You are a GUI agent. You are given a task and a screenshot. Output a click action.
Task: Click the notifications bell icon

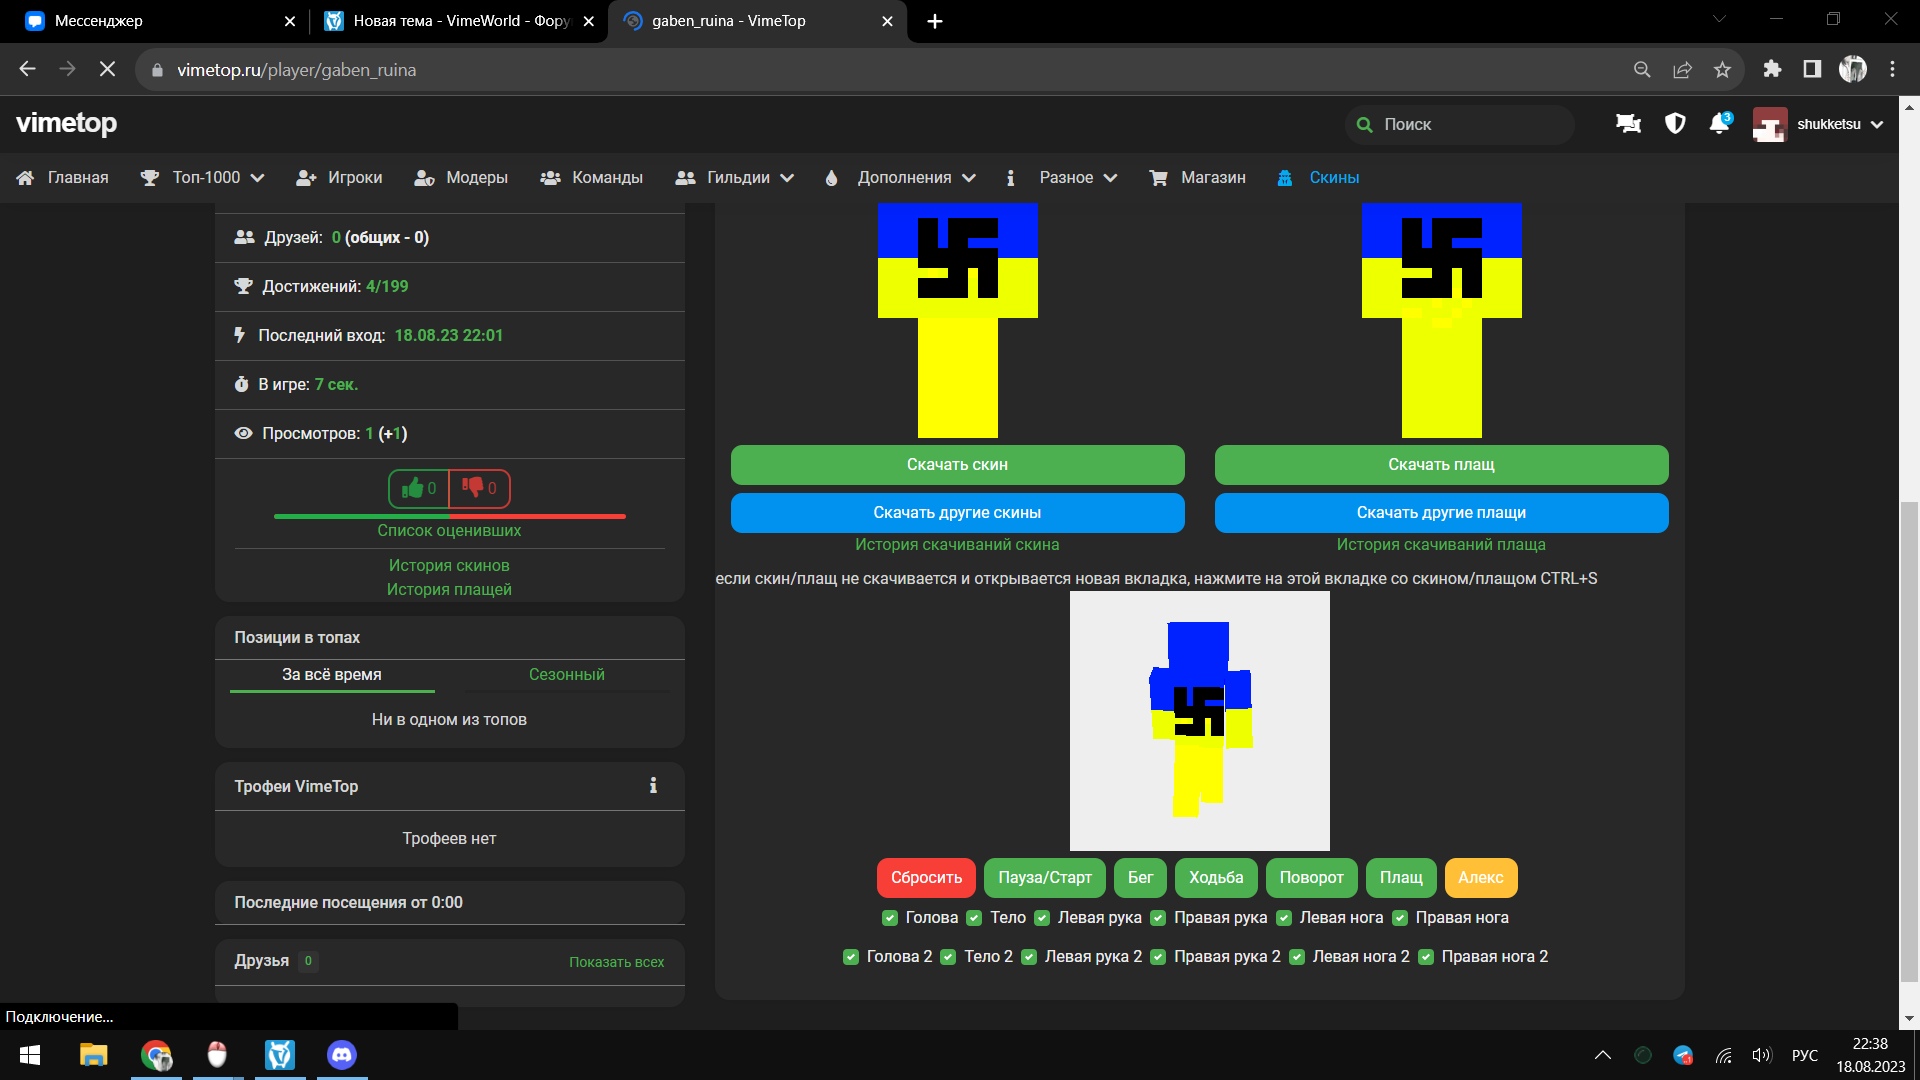pos(1718,124)
